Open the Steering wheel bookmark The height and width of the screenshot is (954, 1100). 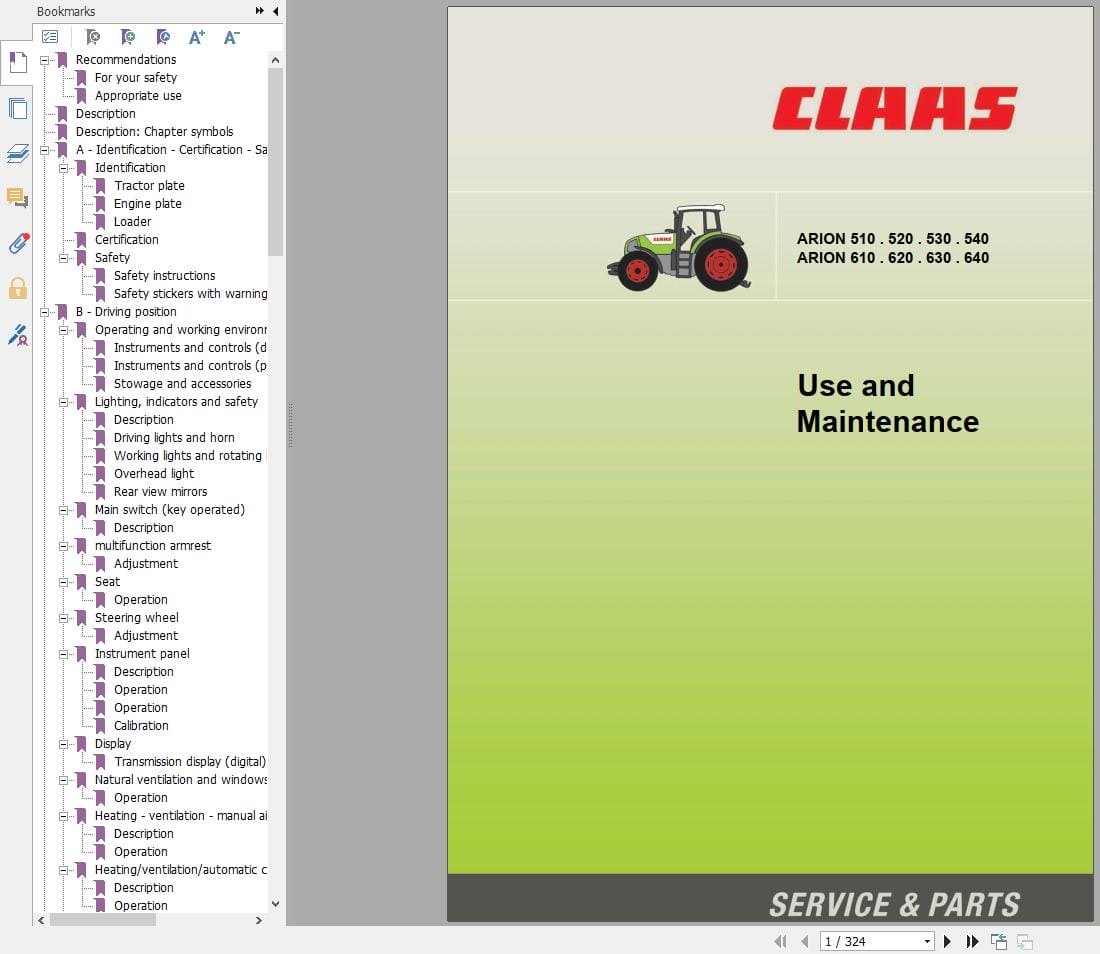point(137,618)
